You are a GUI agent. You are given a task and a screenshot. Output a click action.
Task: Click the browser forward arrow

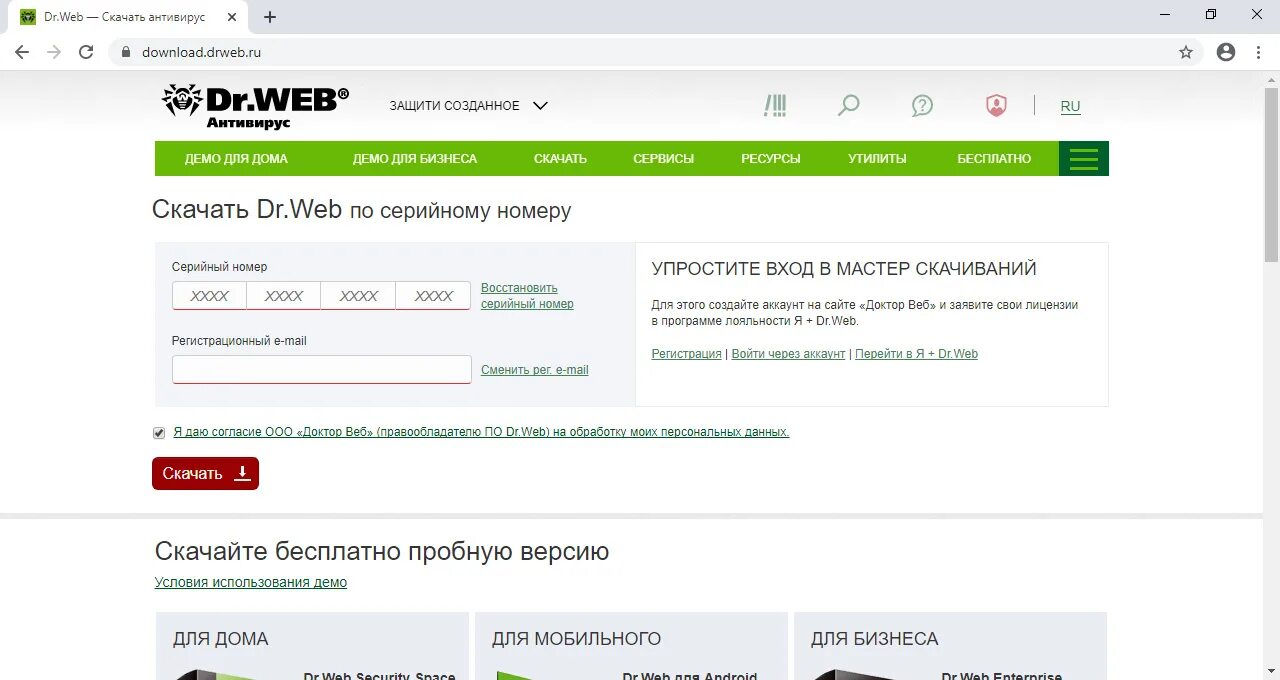pos(54,52)
